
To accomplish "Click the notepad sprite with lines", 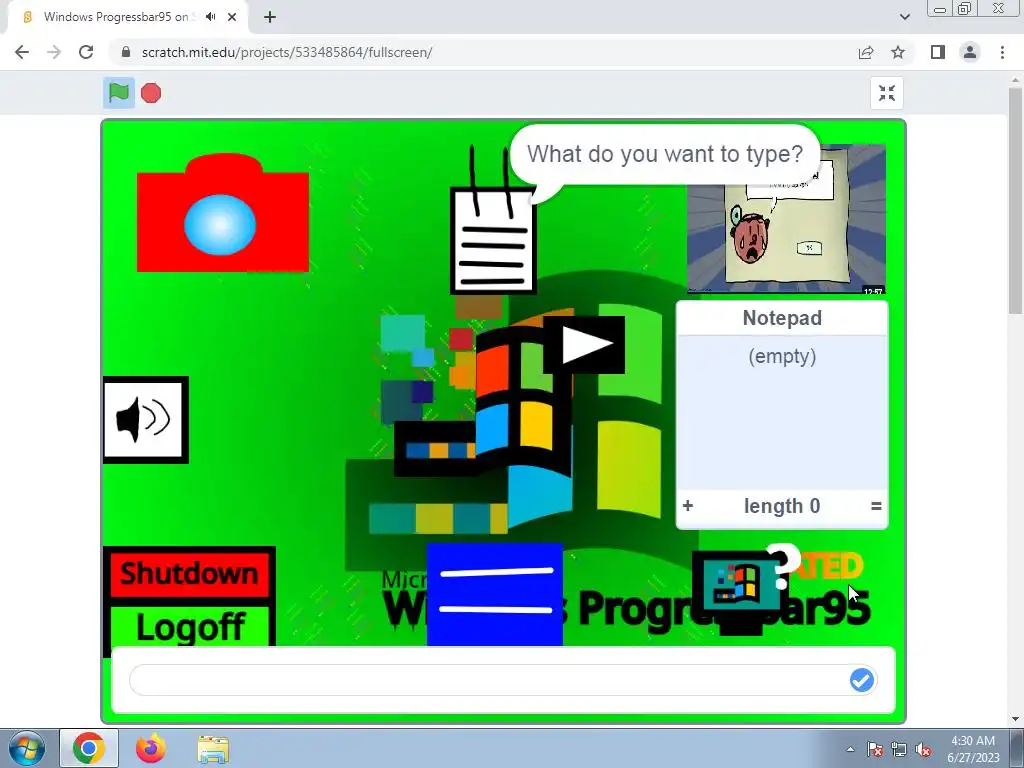I will pos(493,240).
